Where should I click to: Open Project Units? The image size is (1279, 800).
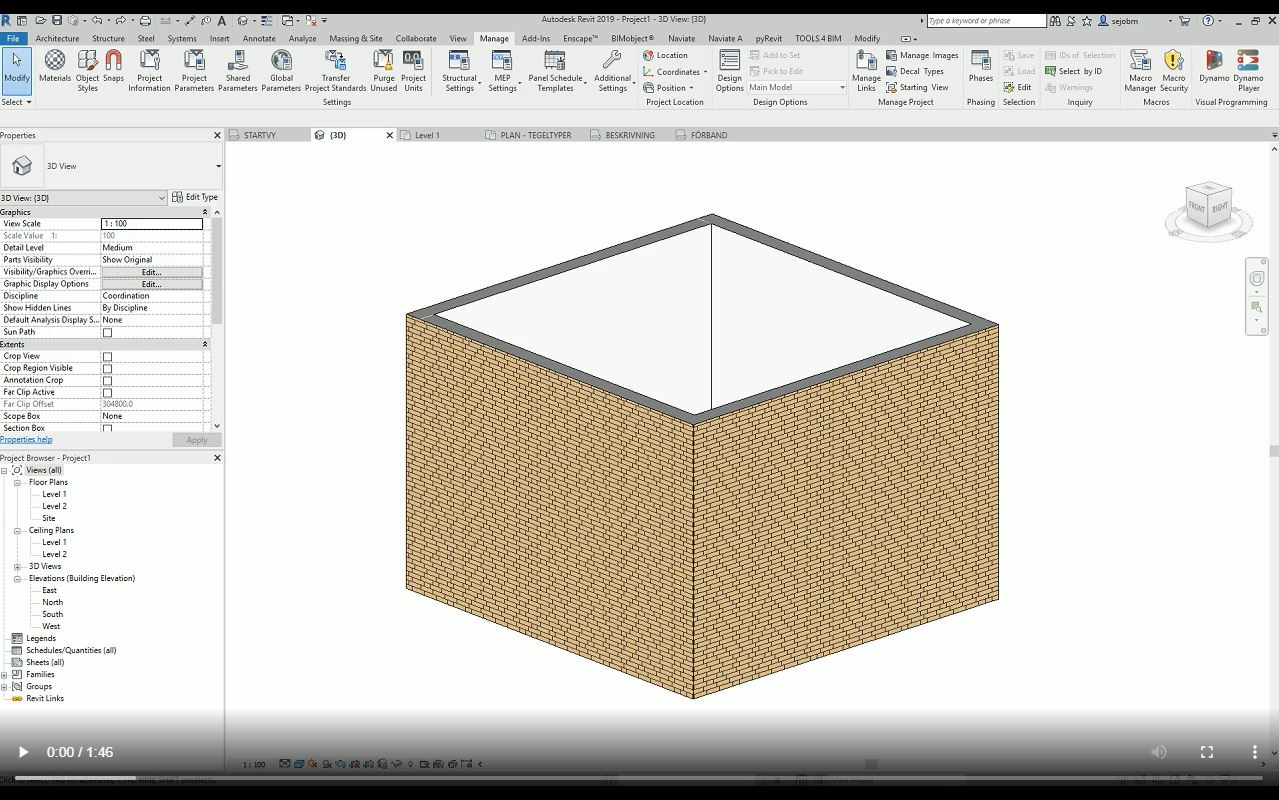[413, 70]
